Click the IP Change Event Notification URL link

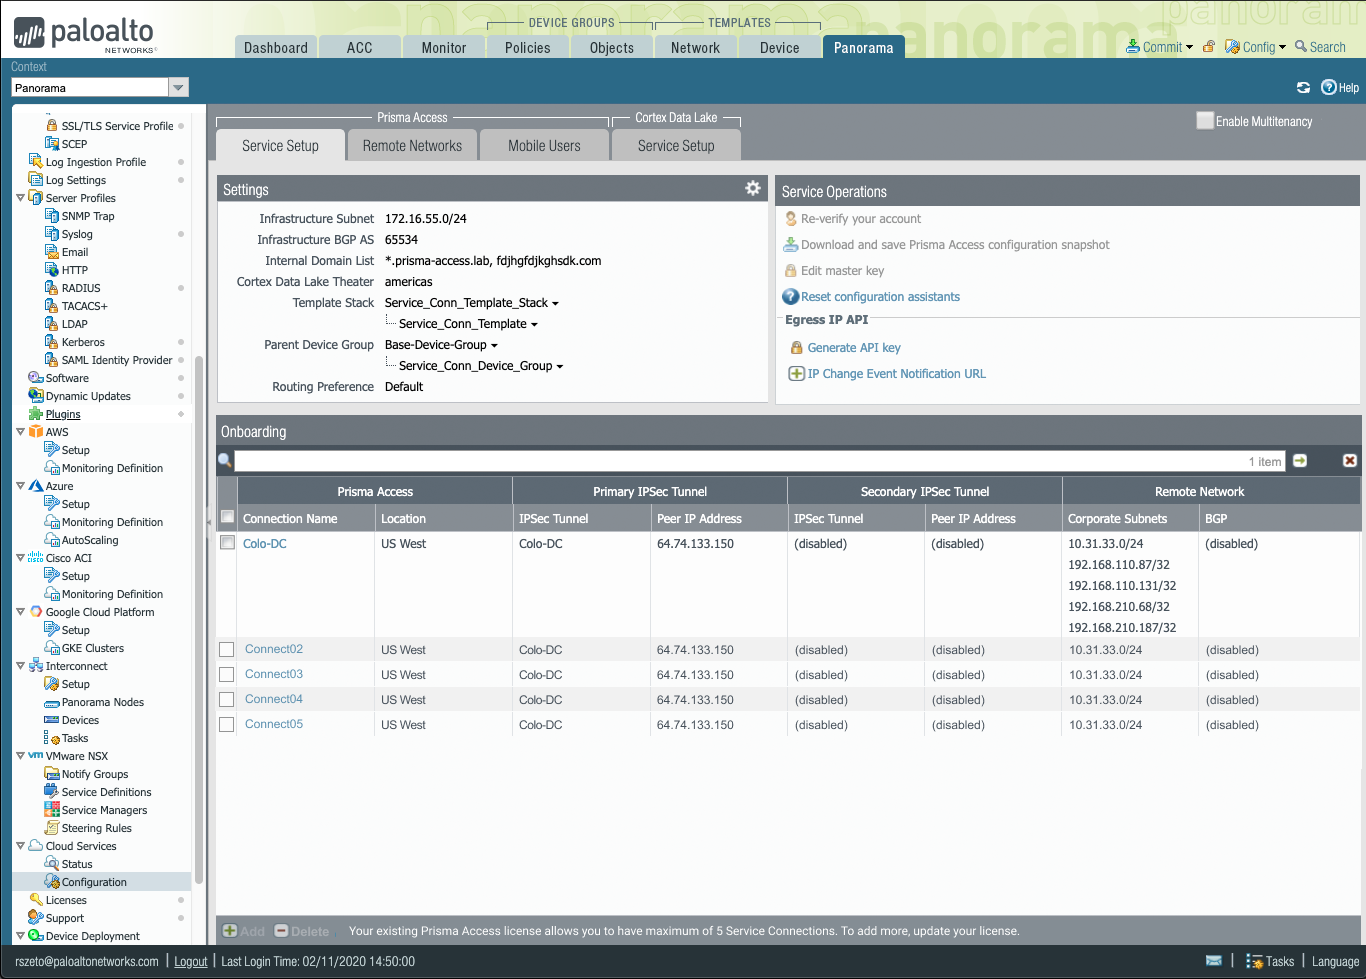click(x=897, y=374)
